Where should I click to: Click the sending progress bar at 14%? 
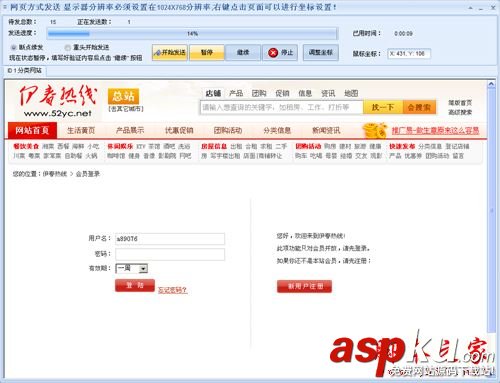[x=192, y=34]
